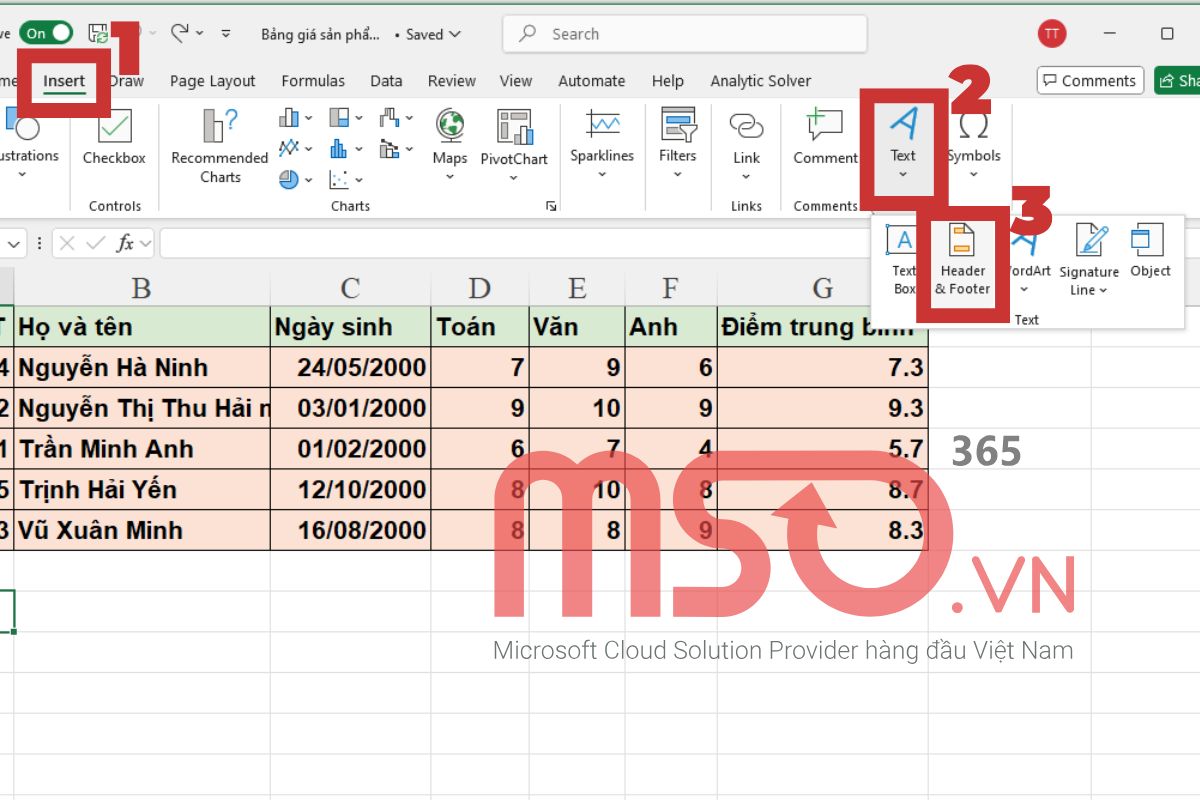Select date cell 16/08/2000
Viewport: 1200px width, 800px height.
(350, 530)
